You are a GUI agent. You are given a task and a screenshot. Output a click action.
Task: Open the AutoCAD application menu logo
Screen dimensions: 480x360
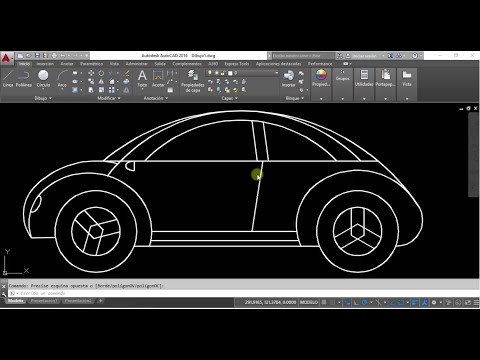pos(6,58)
